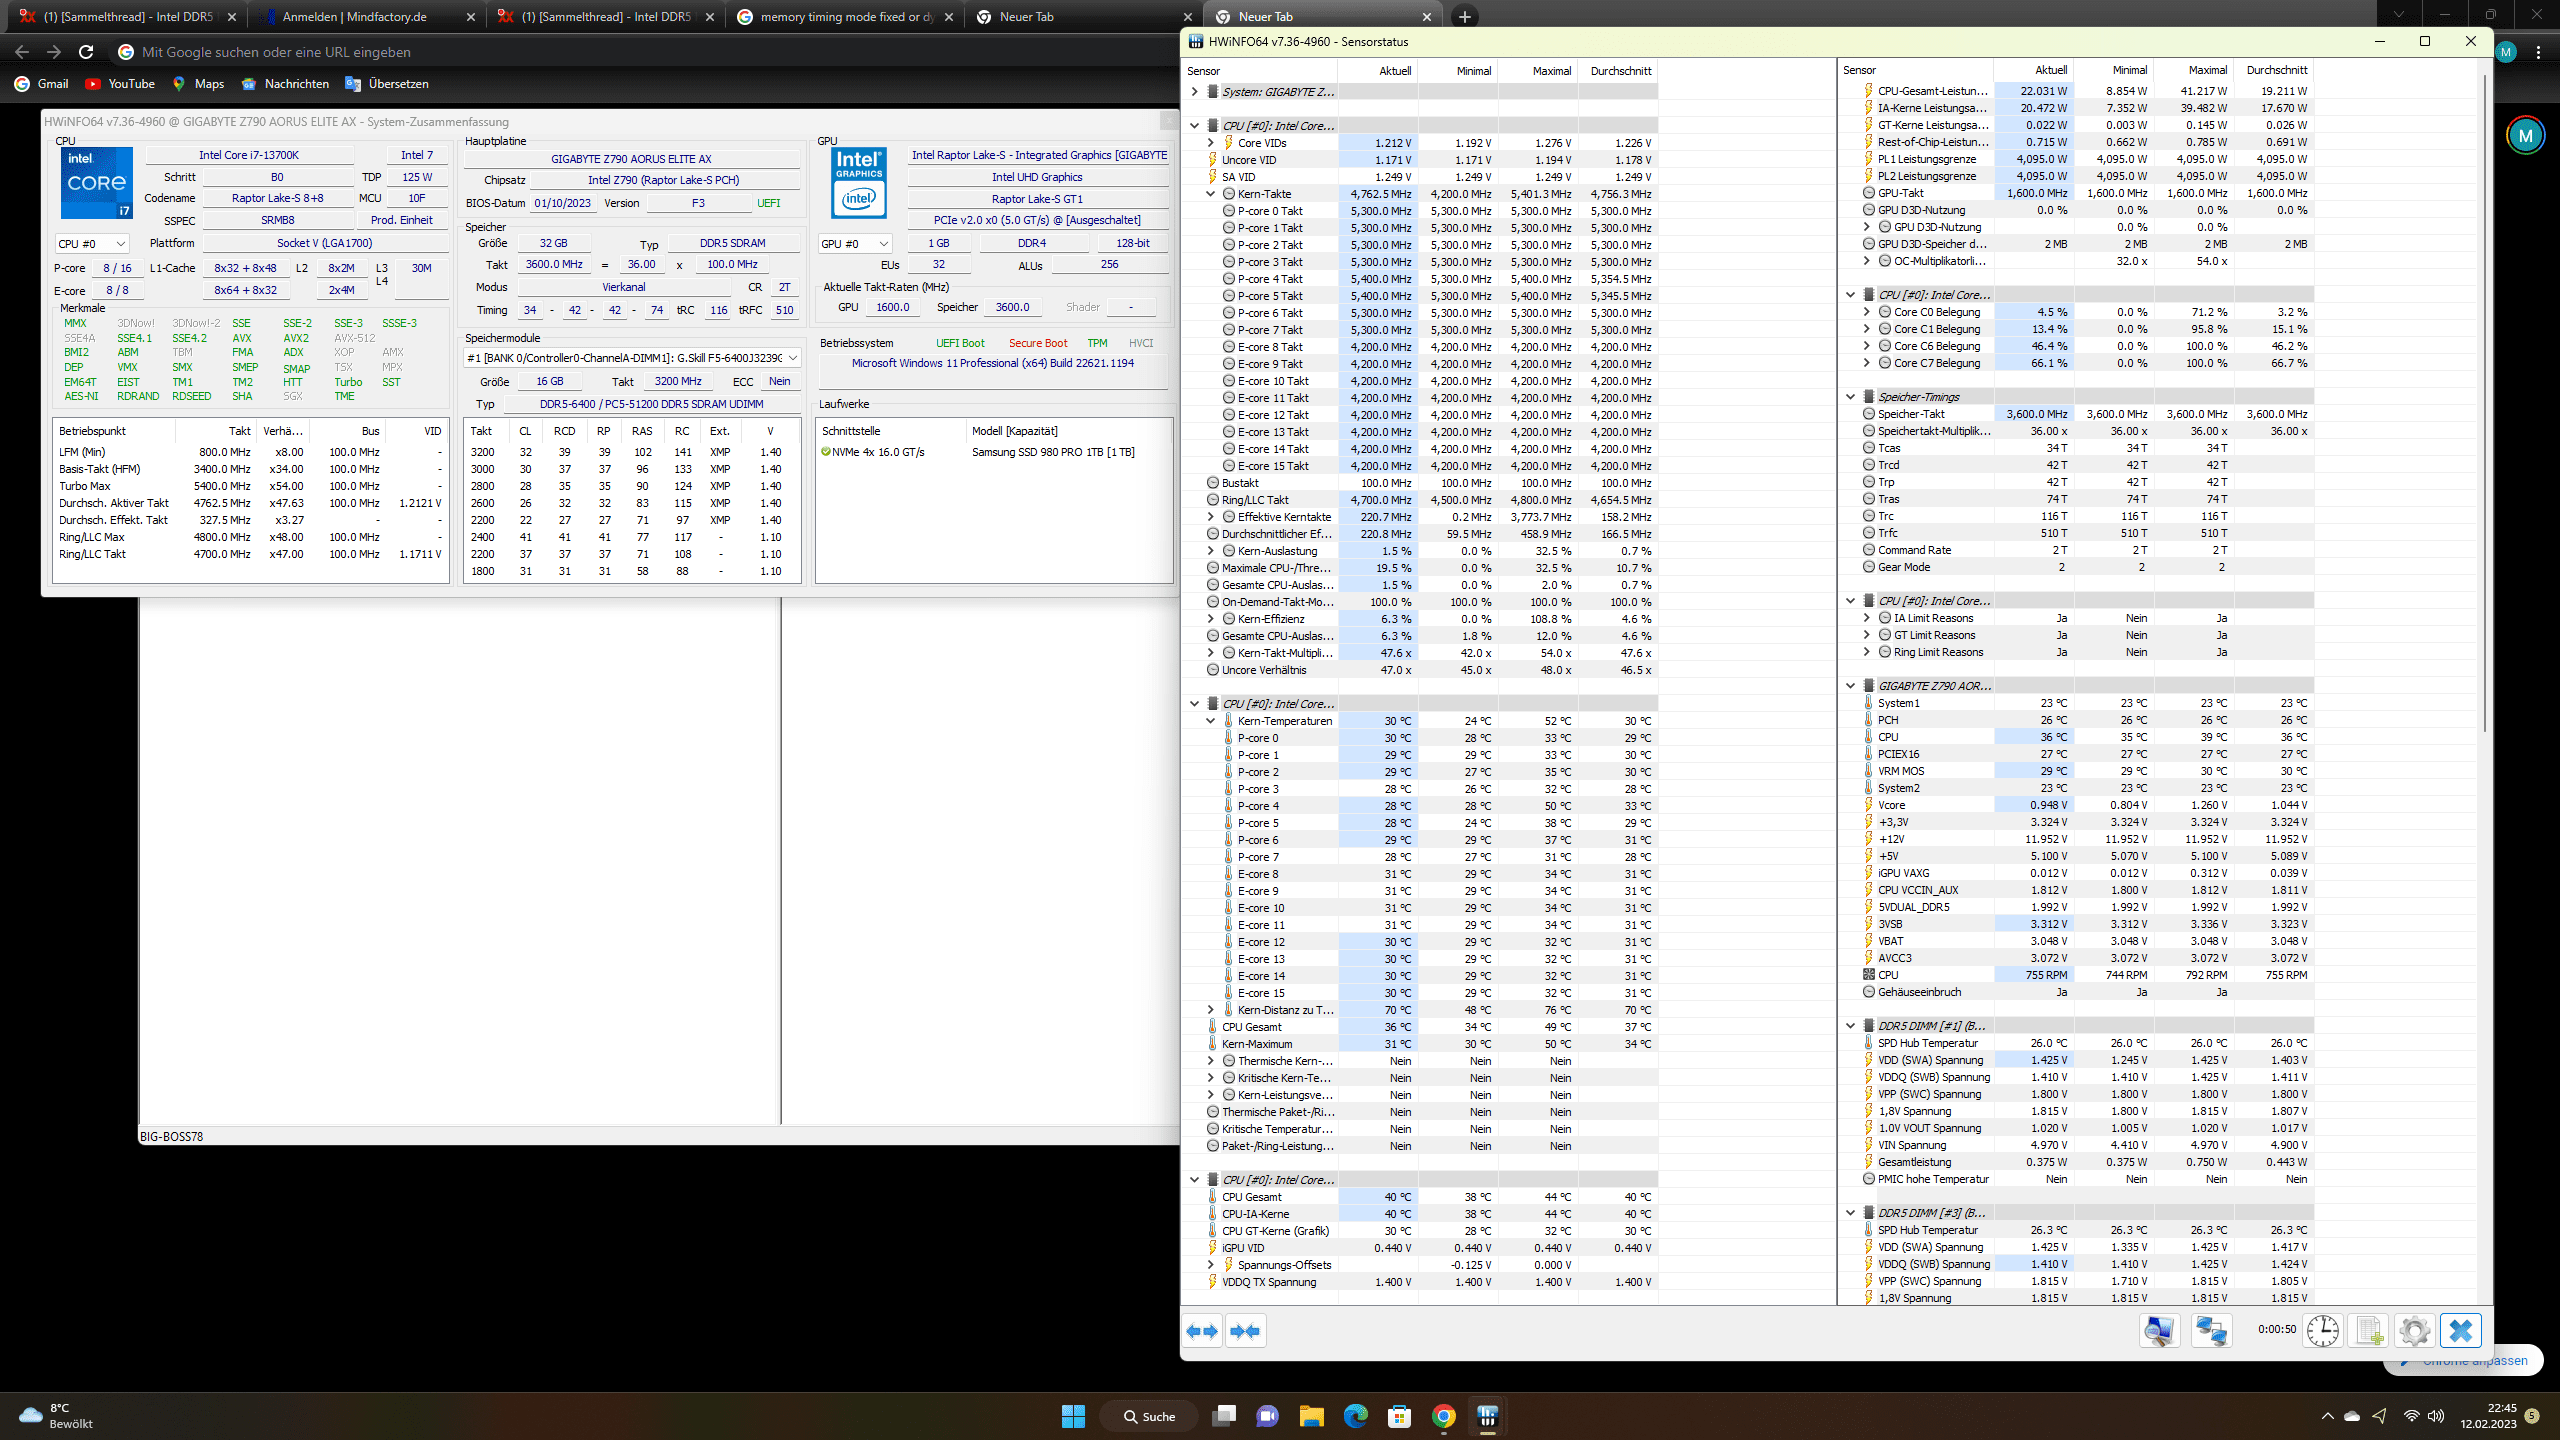
Task: Expand the Core VIDs row
Action: (1210, 143)
